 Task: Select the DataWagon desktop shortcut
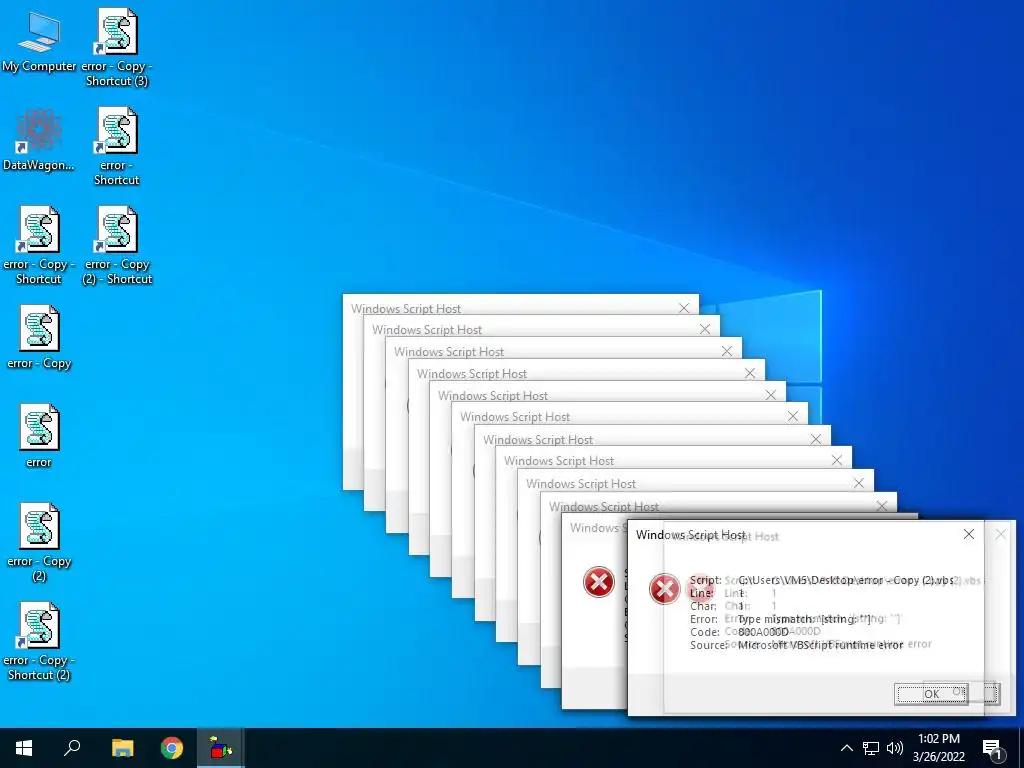tap(39, 140)
